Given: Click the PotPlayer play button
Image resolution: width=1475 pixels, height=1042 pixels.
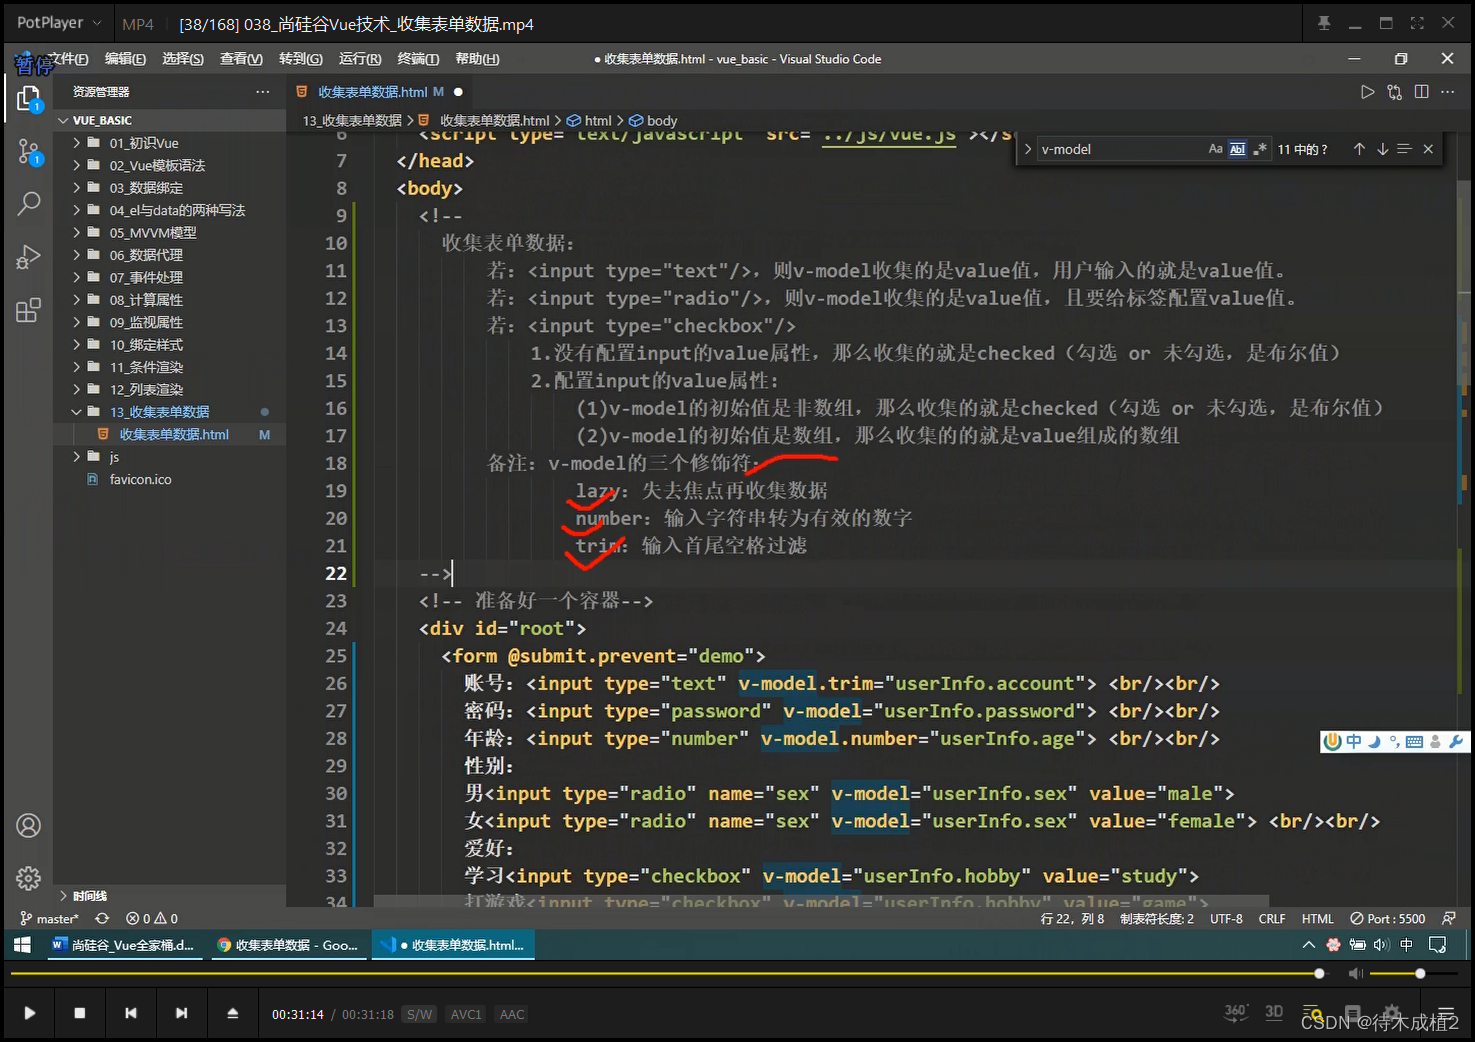Looking at the screenshot, I should tap(30, 1013).
